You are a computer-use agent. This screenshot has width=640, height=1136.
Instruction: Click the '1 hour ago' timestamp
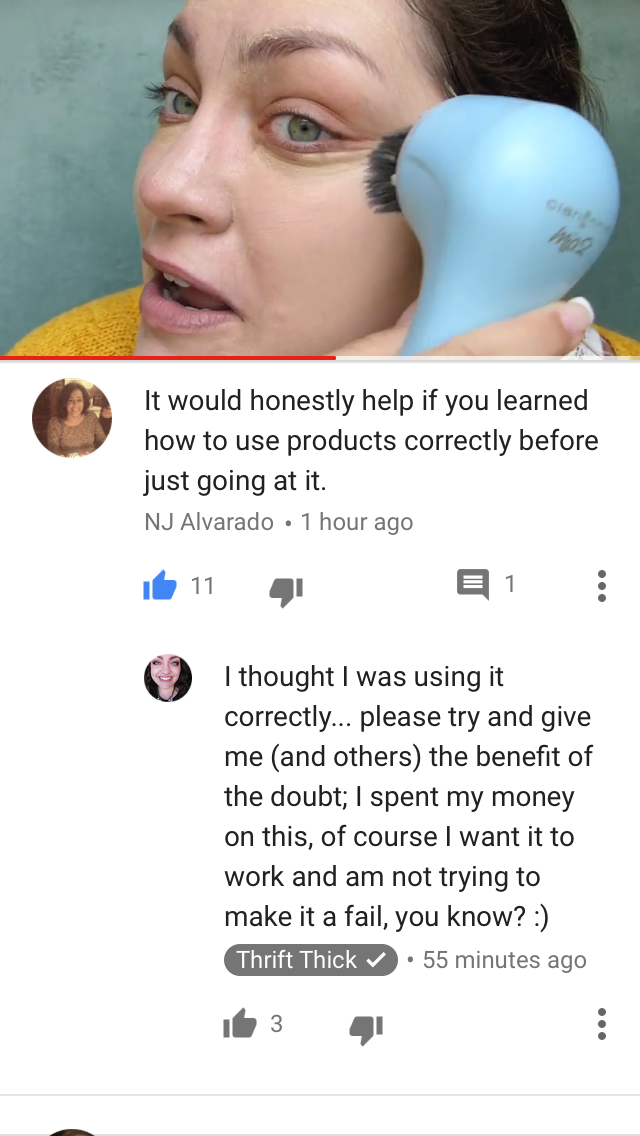click(x=357, y=522)
